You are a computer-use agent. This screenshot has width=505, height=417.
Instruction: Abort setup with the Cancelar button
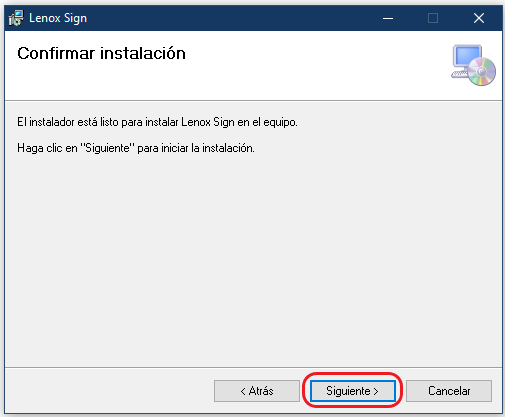[449, 391]
